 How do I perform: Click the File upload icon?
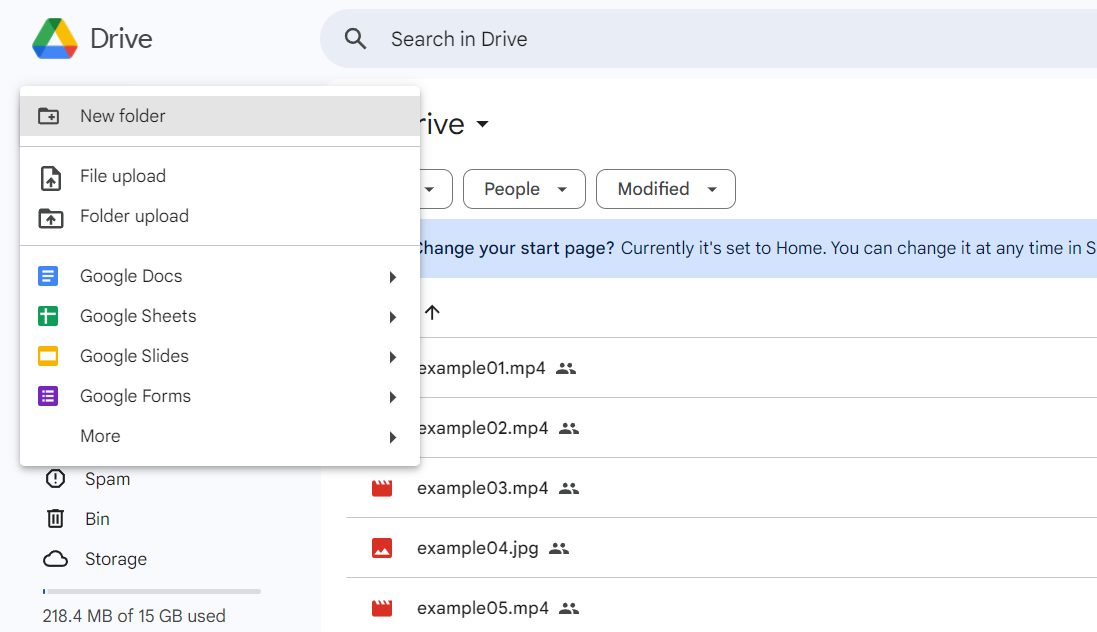tap(50, 178)
